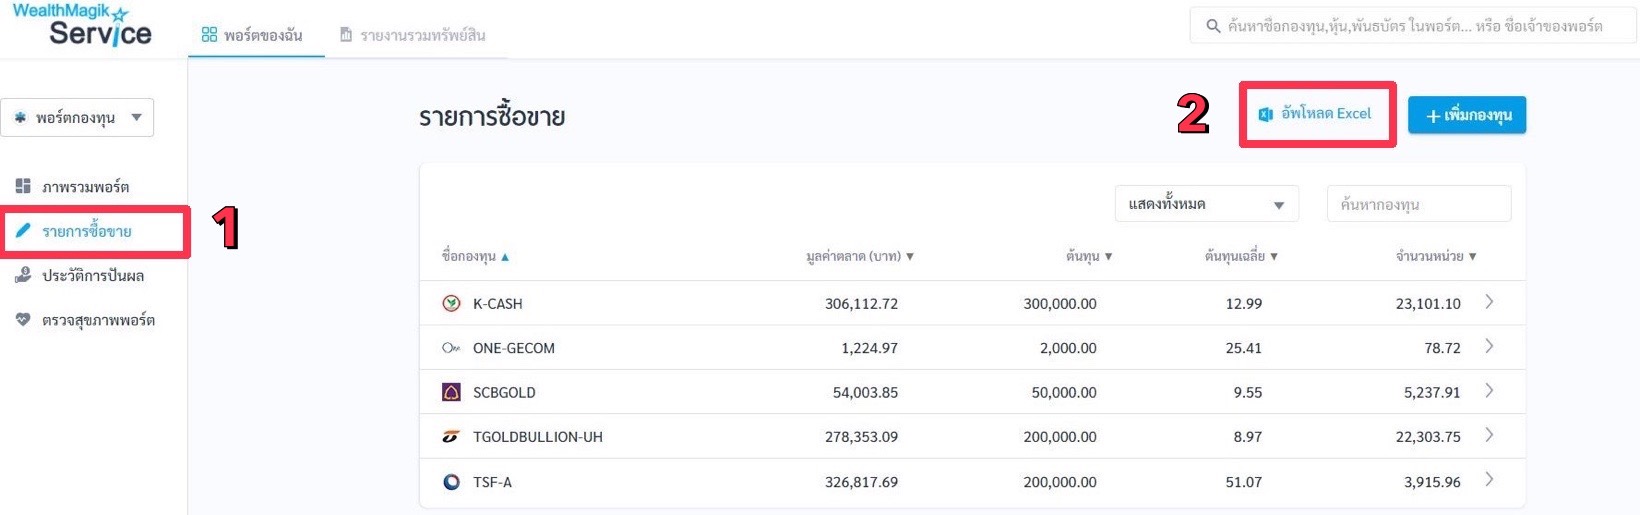Focus the ค้นหากองทุน search field
The width and height of the screenshot is (1640, 515).
1419,204
